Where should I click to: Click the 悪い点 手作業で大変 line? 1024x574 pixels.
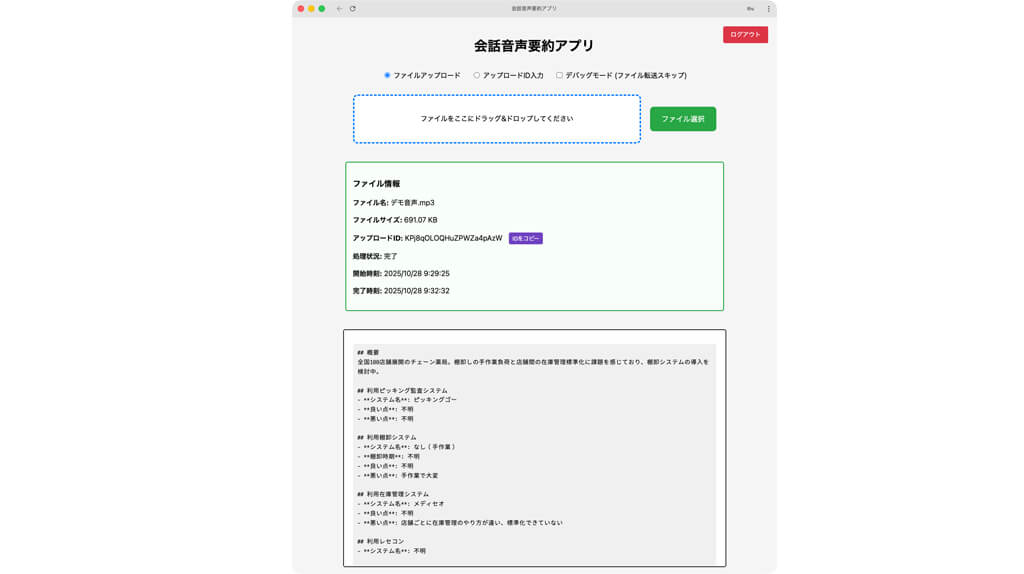pyautogui.click(x=398, y=475)
